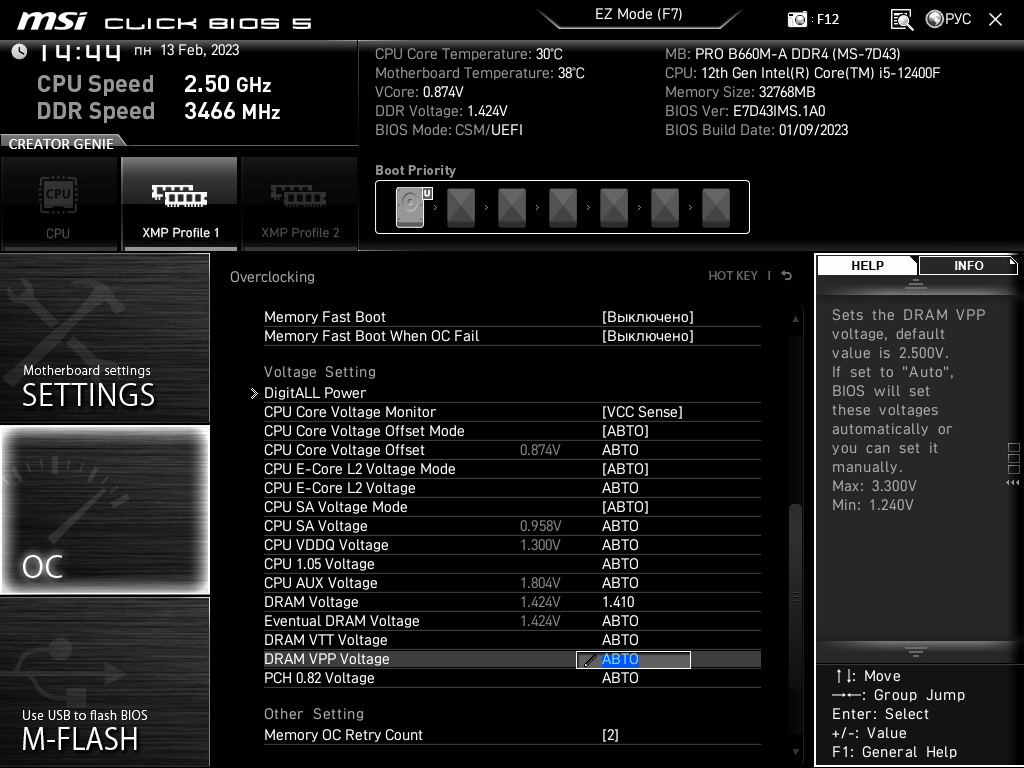Open CPU E-Core L2 Voltage Mode dropdown
Screen dimensions: 1024x768
coord(625,469)
